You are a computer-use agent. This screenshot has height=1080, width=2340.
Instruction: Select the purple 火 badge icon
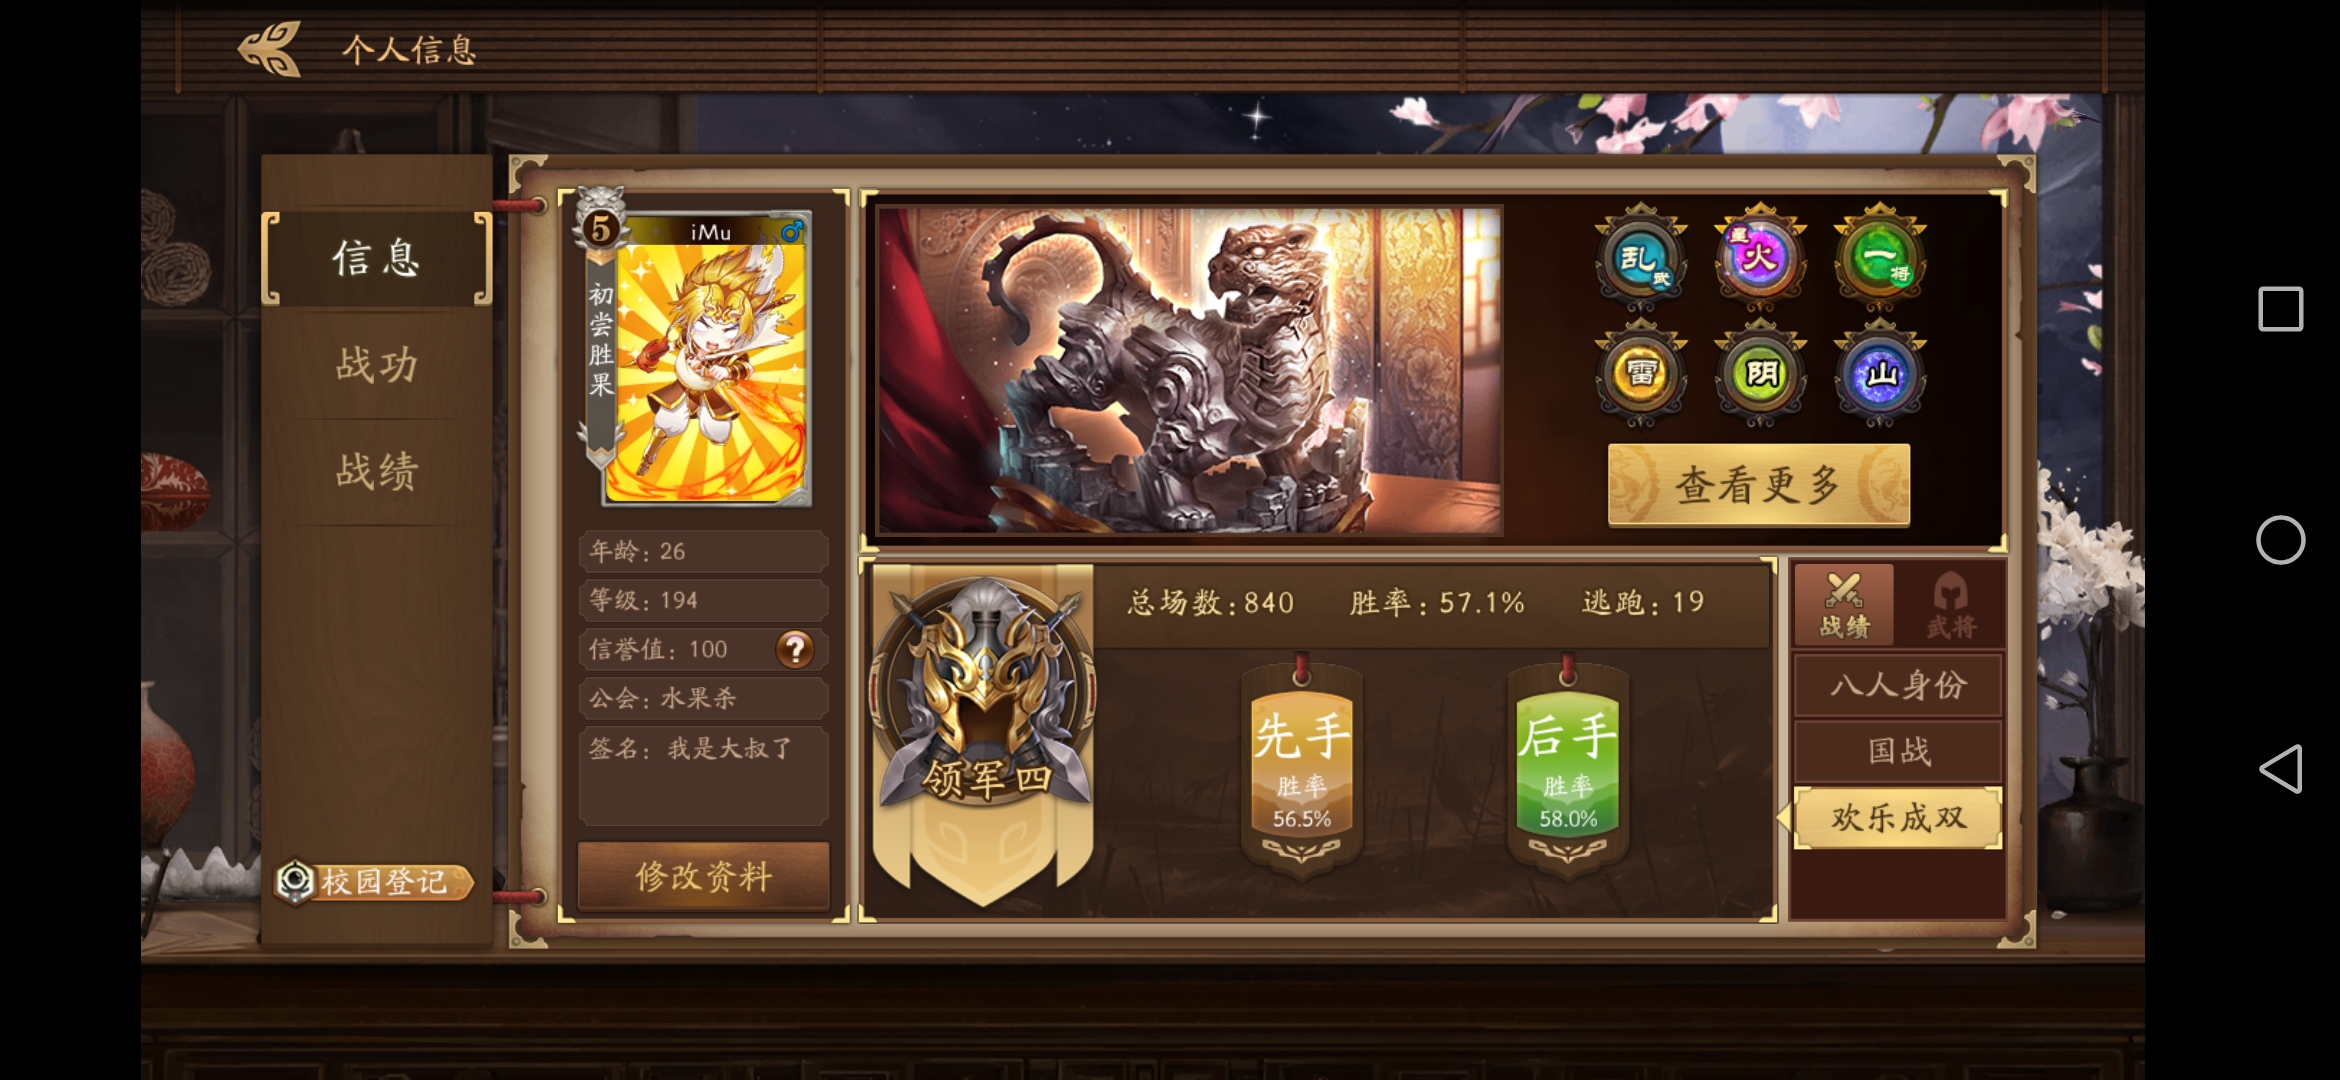(1759, 258)
